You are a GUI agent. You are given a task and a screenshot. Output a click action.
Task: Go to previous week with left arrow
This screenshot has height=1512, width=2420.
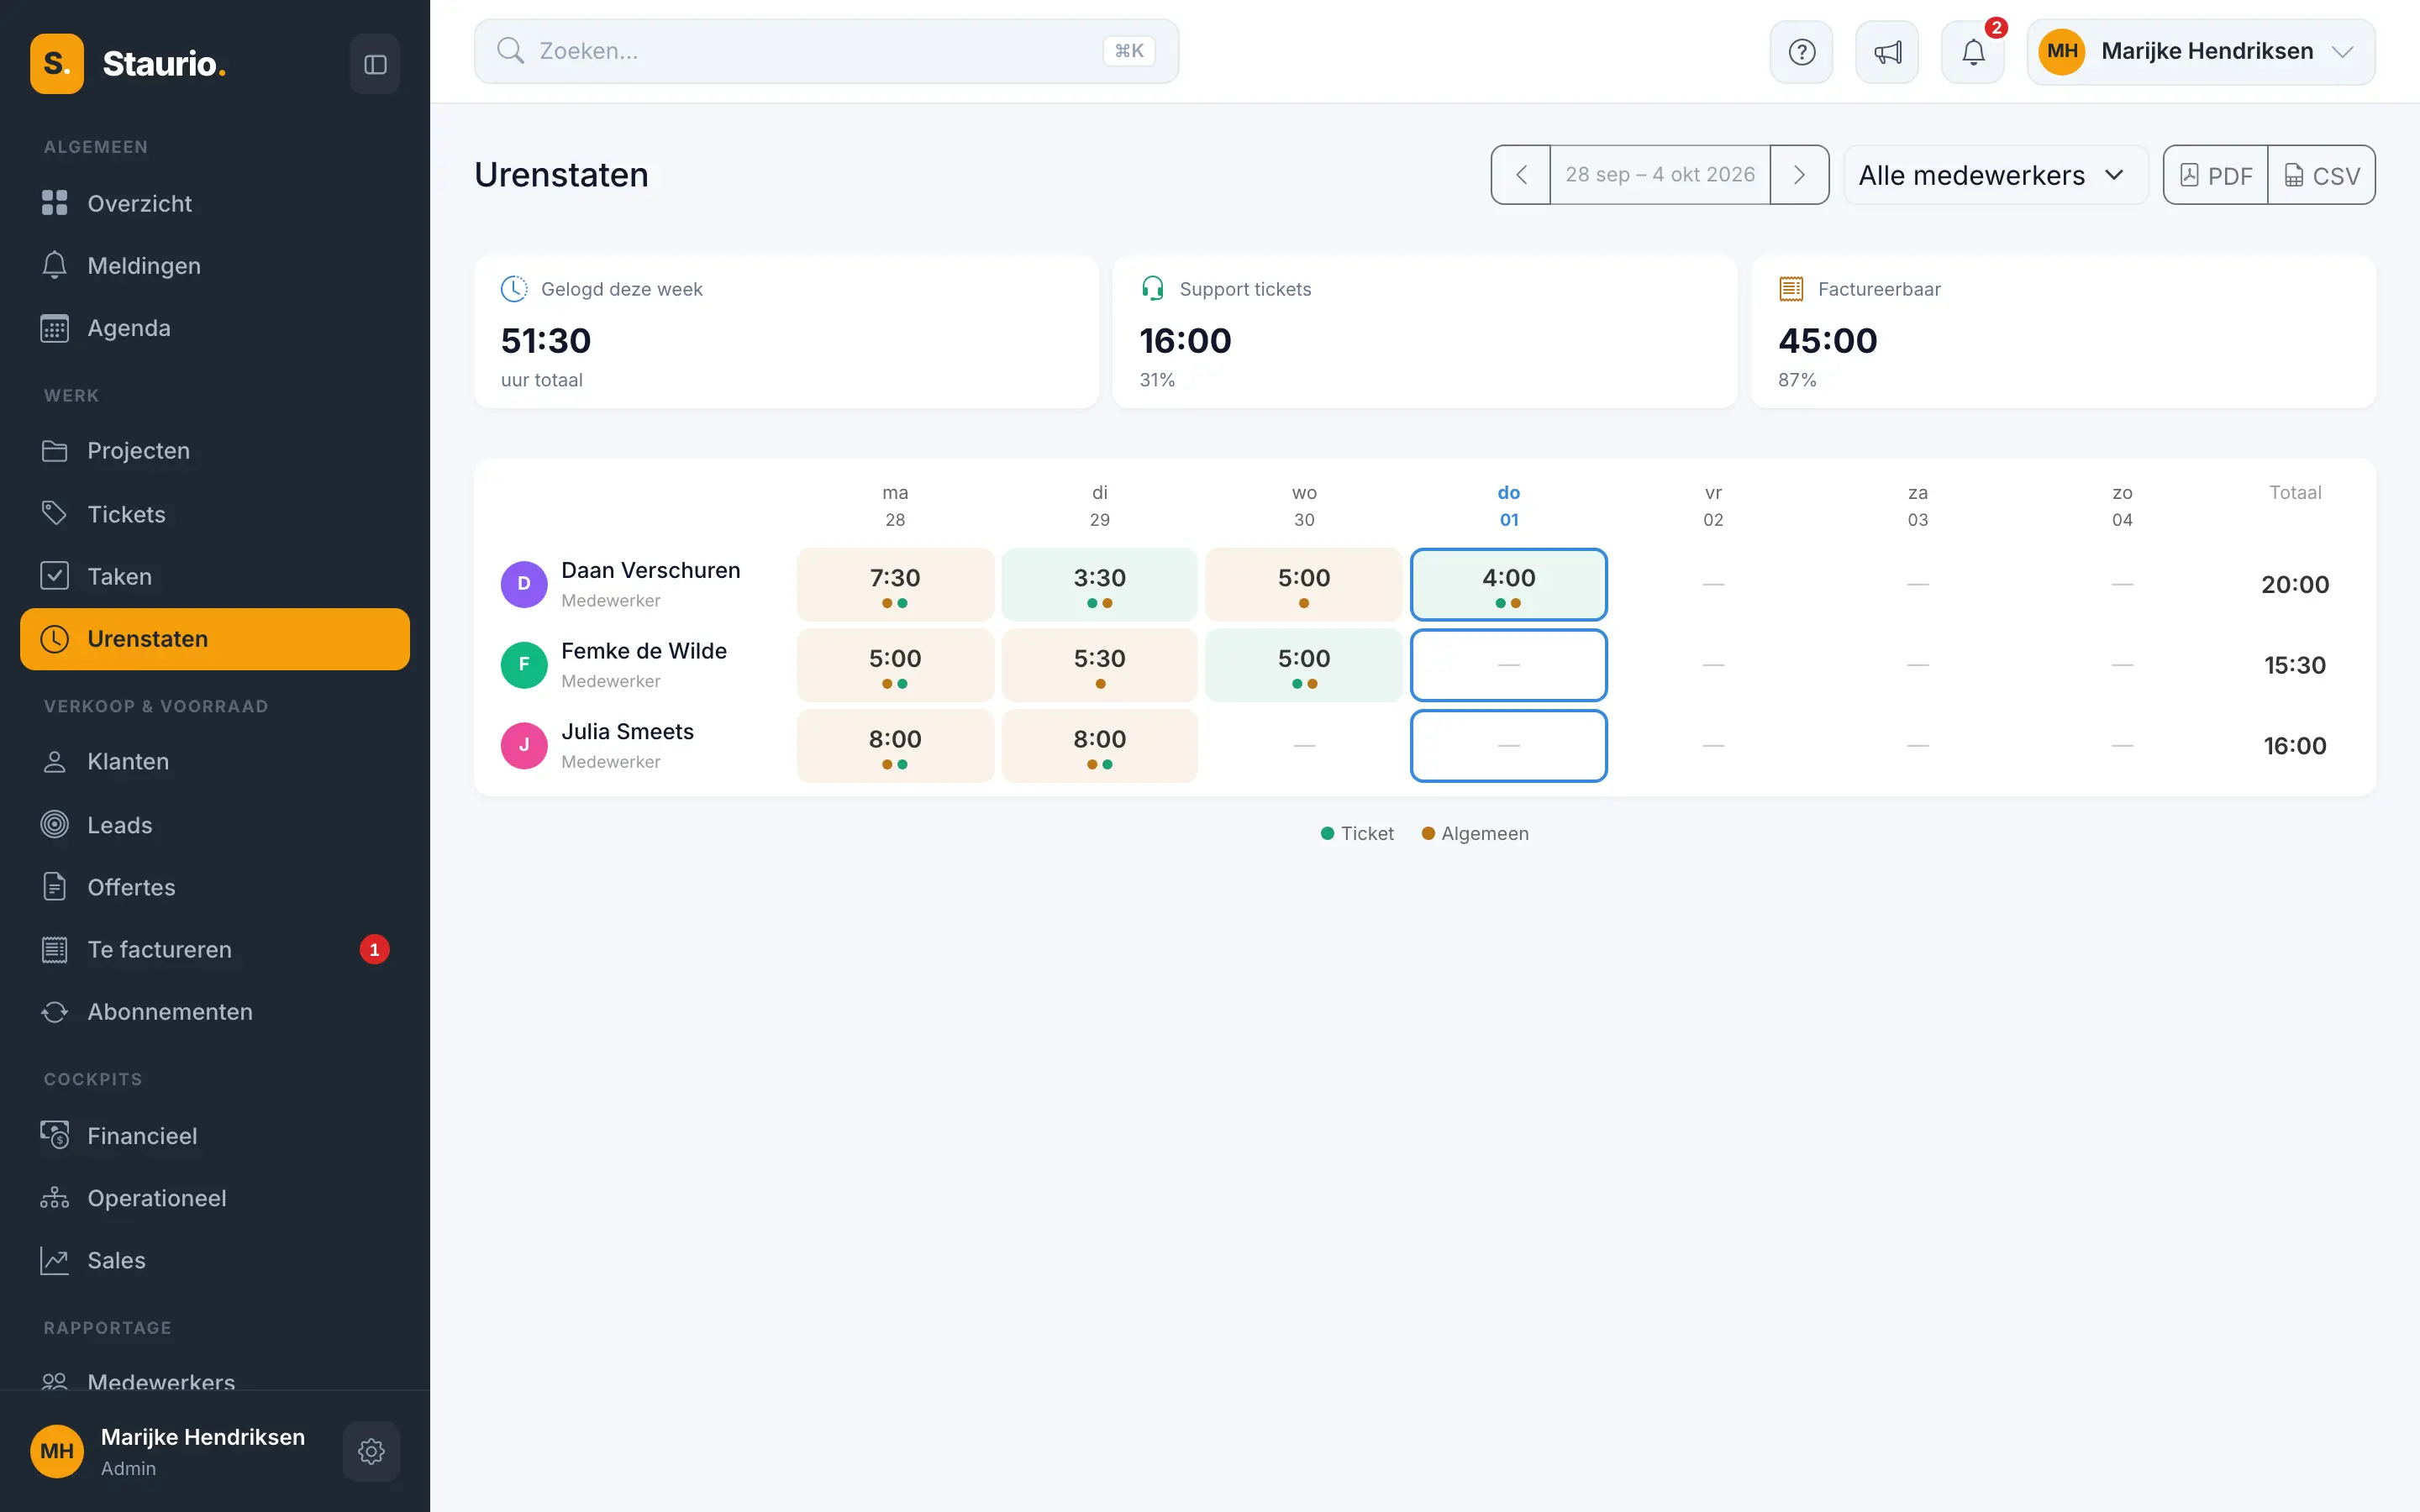pos(1521,175)
